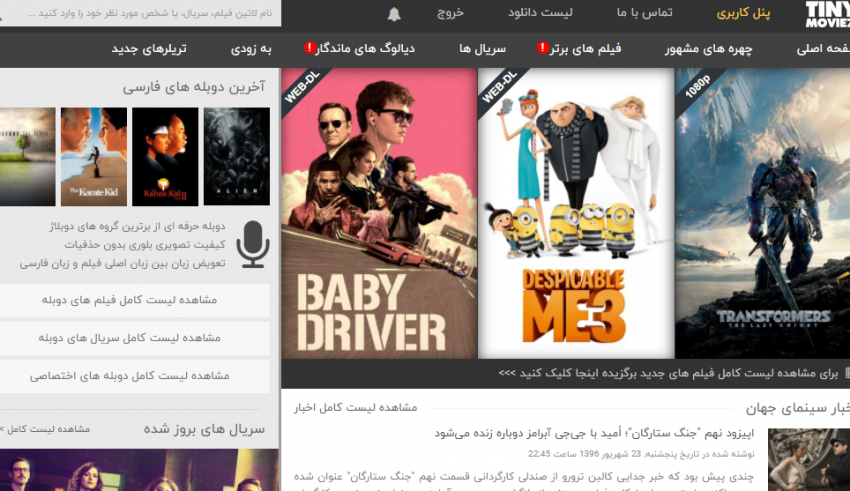Image resolution: width=850 pixels, height=491 pixels.
Task: Go to چهره های مشهور menu
Action: [x=709, y=49]
